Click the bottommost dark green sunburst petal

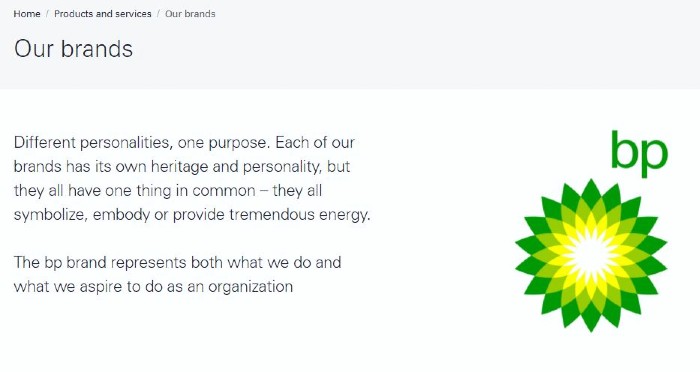591,319
